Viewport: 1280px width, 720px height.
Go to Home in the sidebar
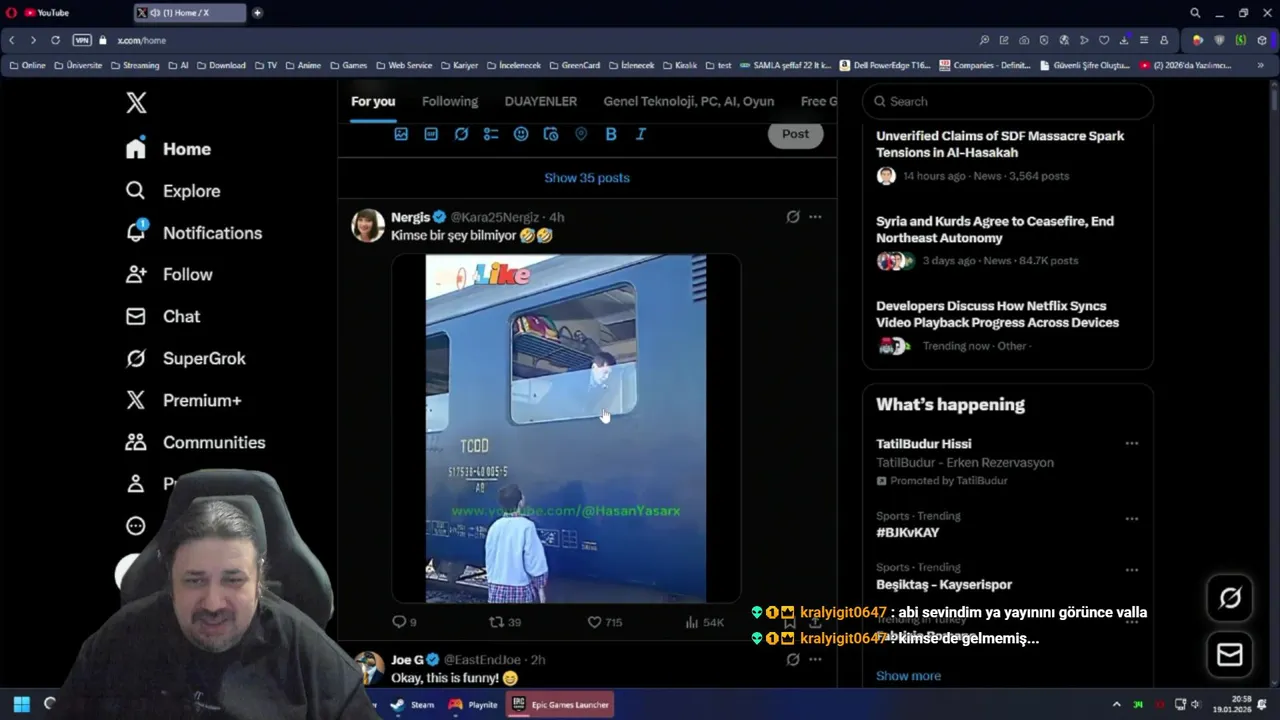(x=168, y=149)
